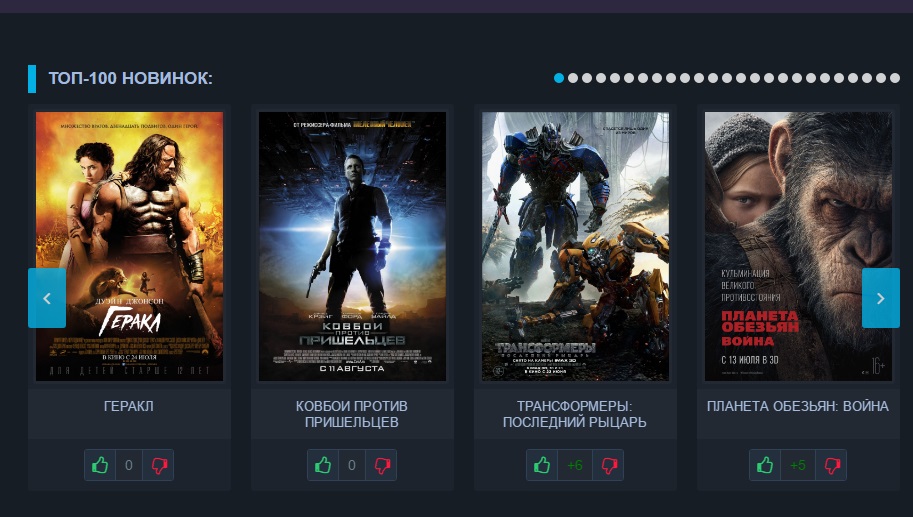913x517 pixels.
Task: Upvote Трансформеры: Последний рыцарь
Action: pyautogui.click(x=543, y=465)
